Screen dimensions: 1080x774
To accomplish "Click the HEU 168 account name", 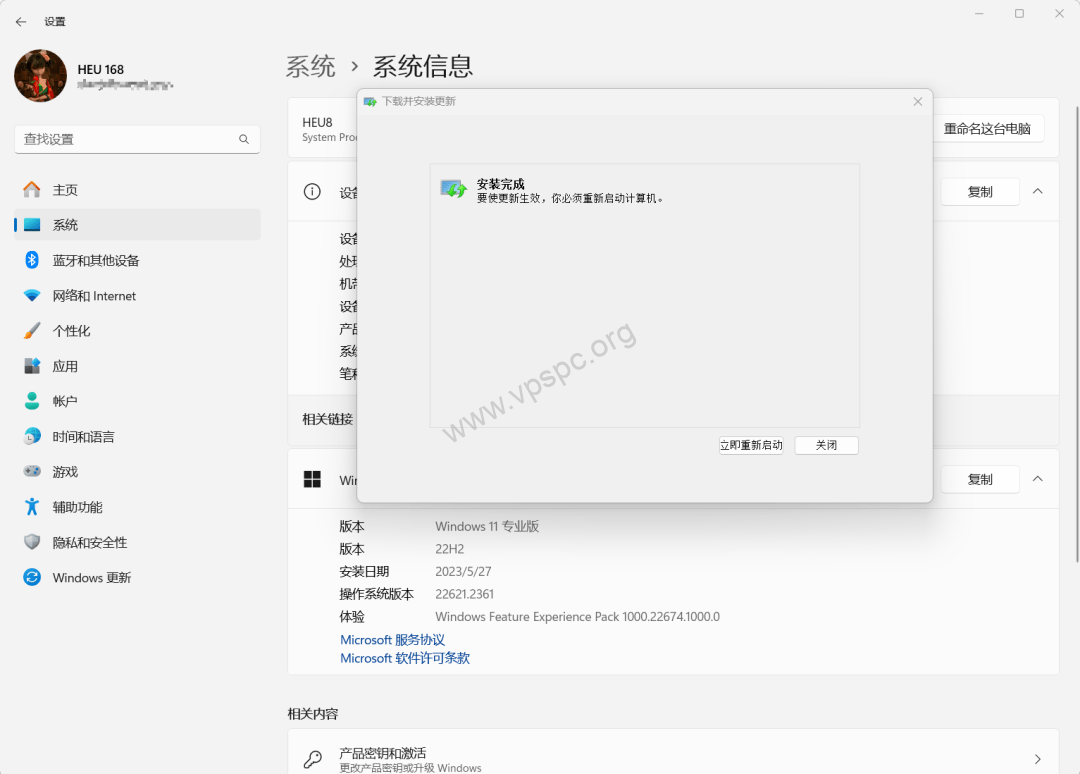I will click(101, 70).
